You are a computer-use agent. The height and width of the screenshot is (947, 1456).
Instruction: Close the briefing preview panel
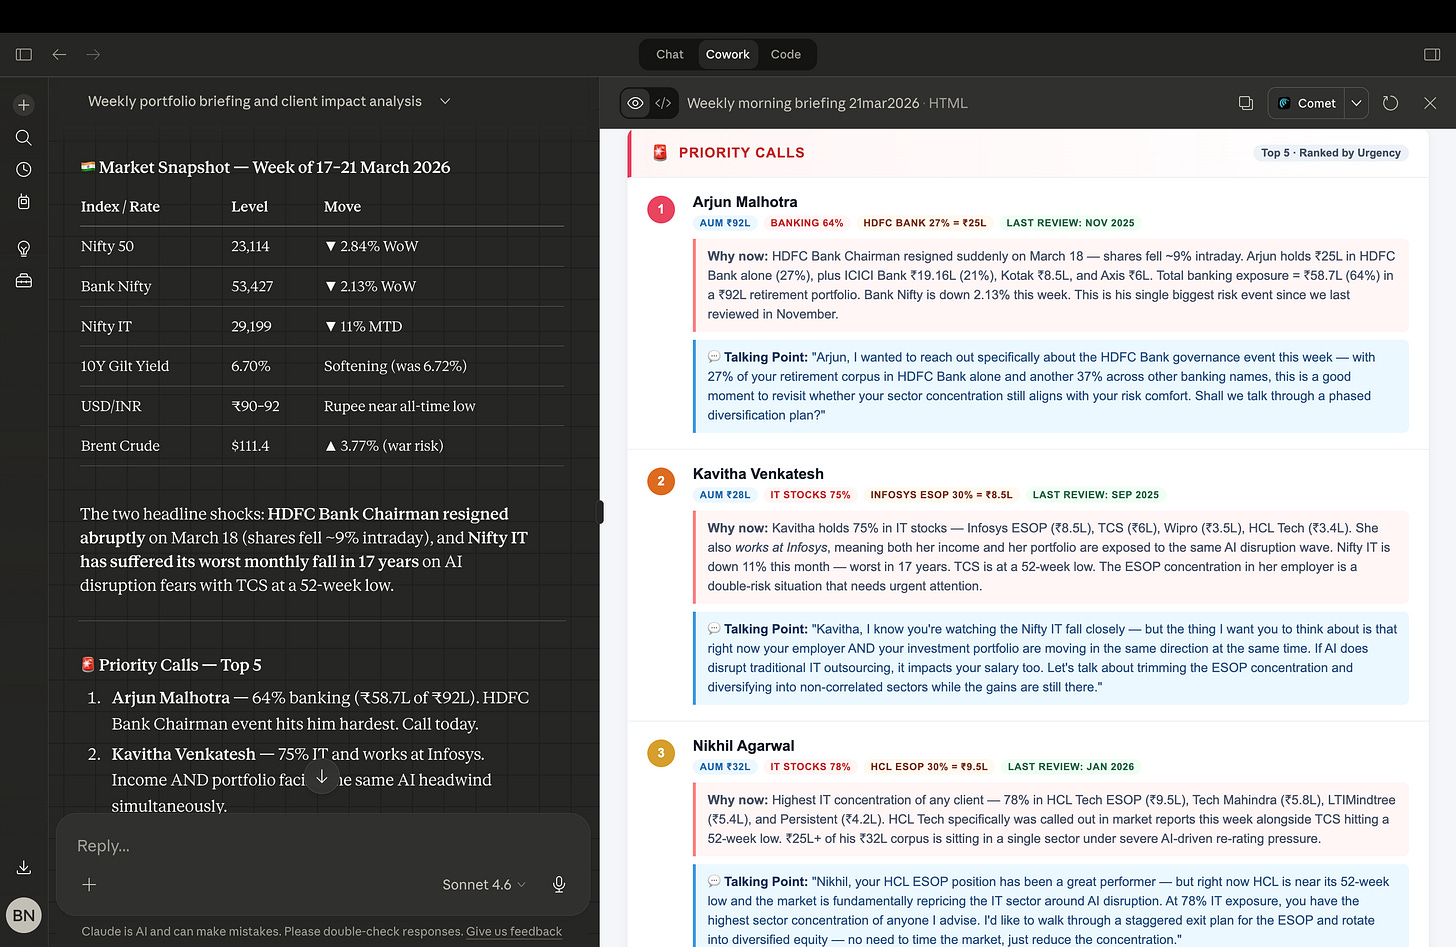1430,103
